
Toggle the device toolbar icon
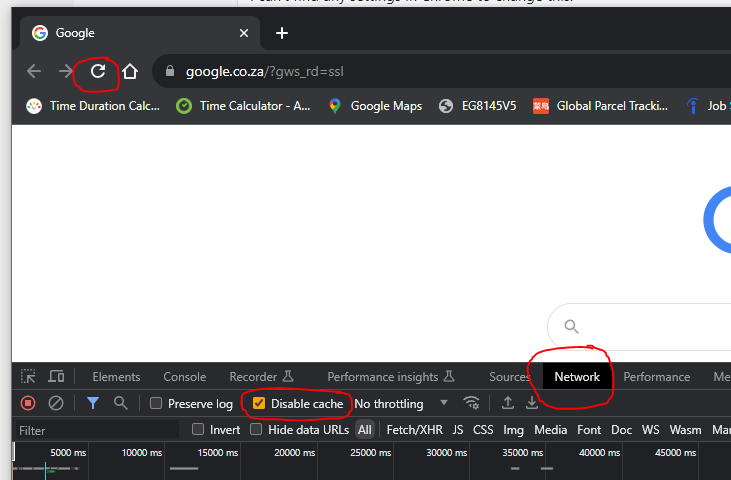pyautogui.click(x=57, y=377)
